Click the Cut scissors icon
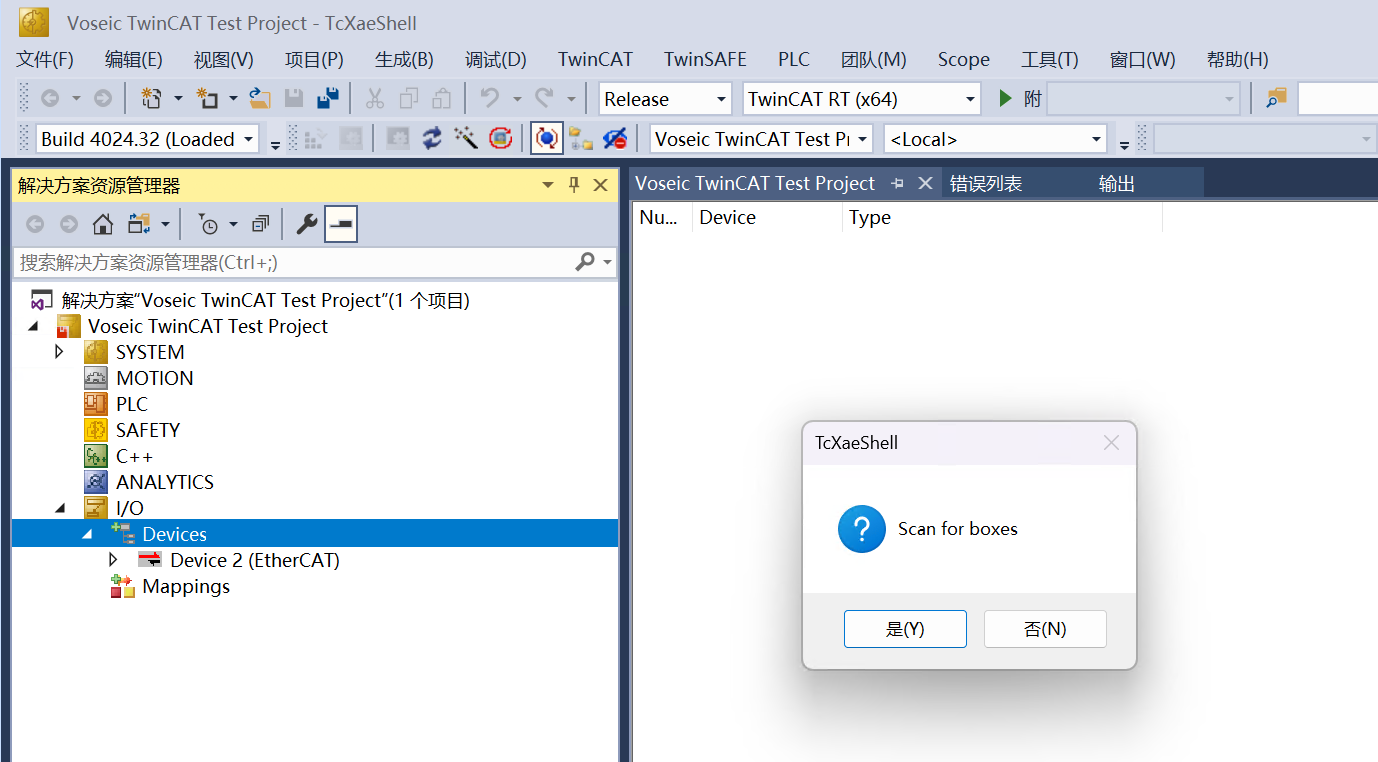 pos(375,98)
